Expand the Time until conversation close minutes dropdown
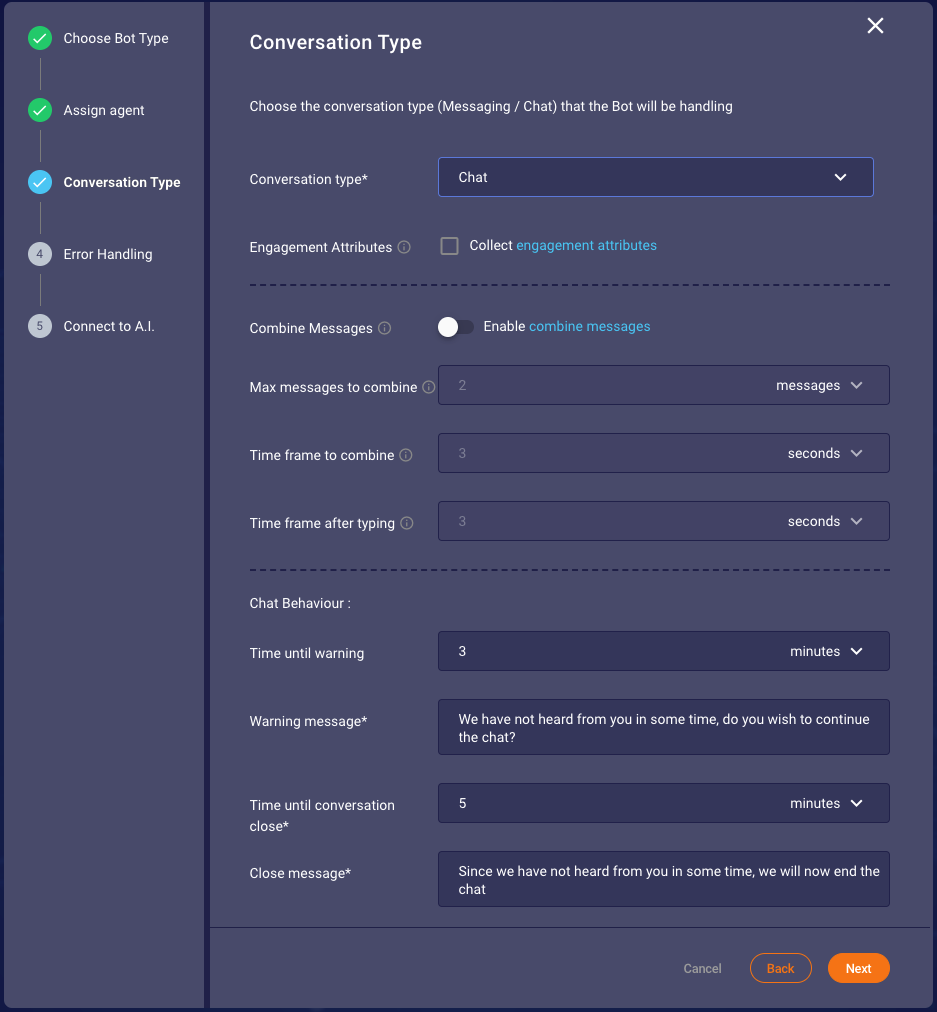937x1012 pixels. pos(826,803)
